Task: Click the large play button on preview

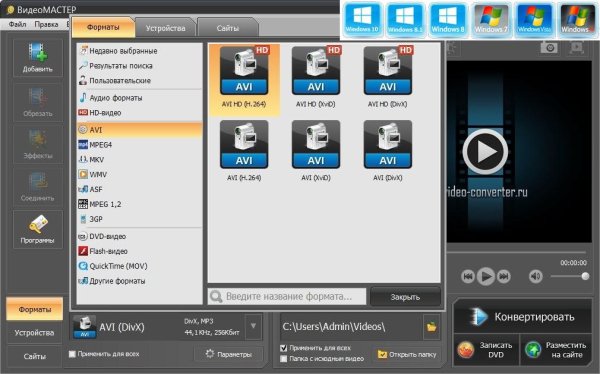Action: tap(485, 152)
